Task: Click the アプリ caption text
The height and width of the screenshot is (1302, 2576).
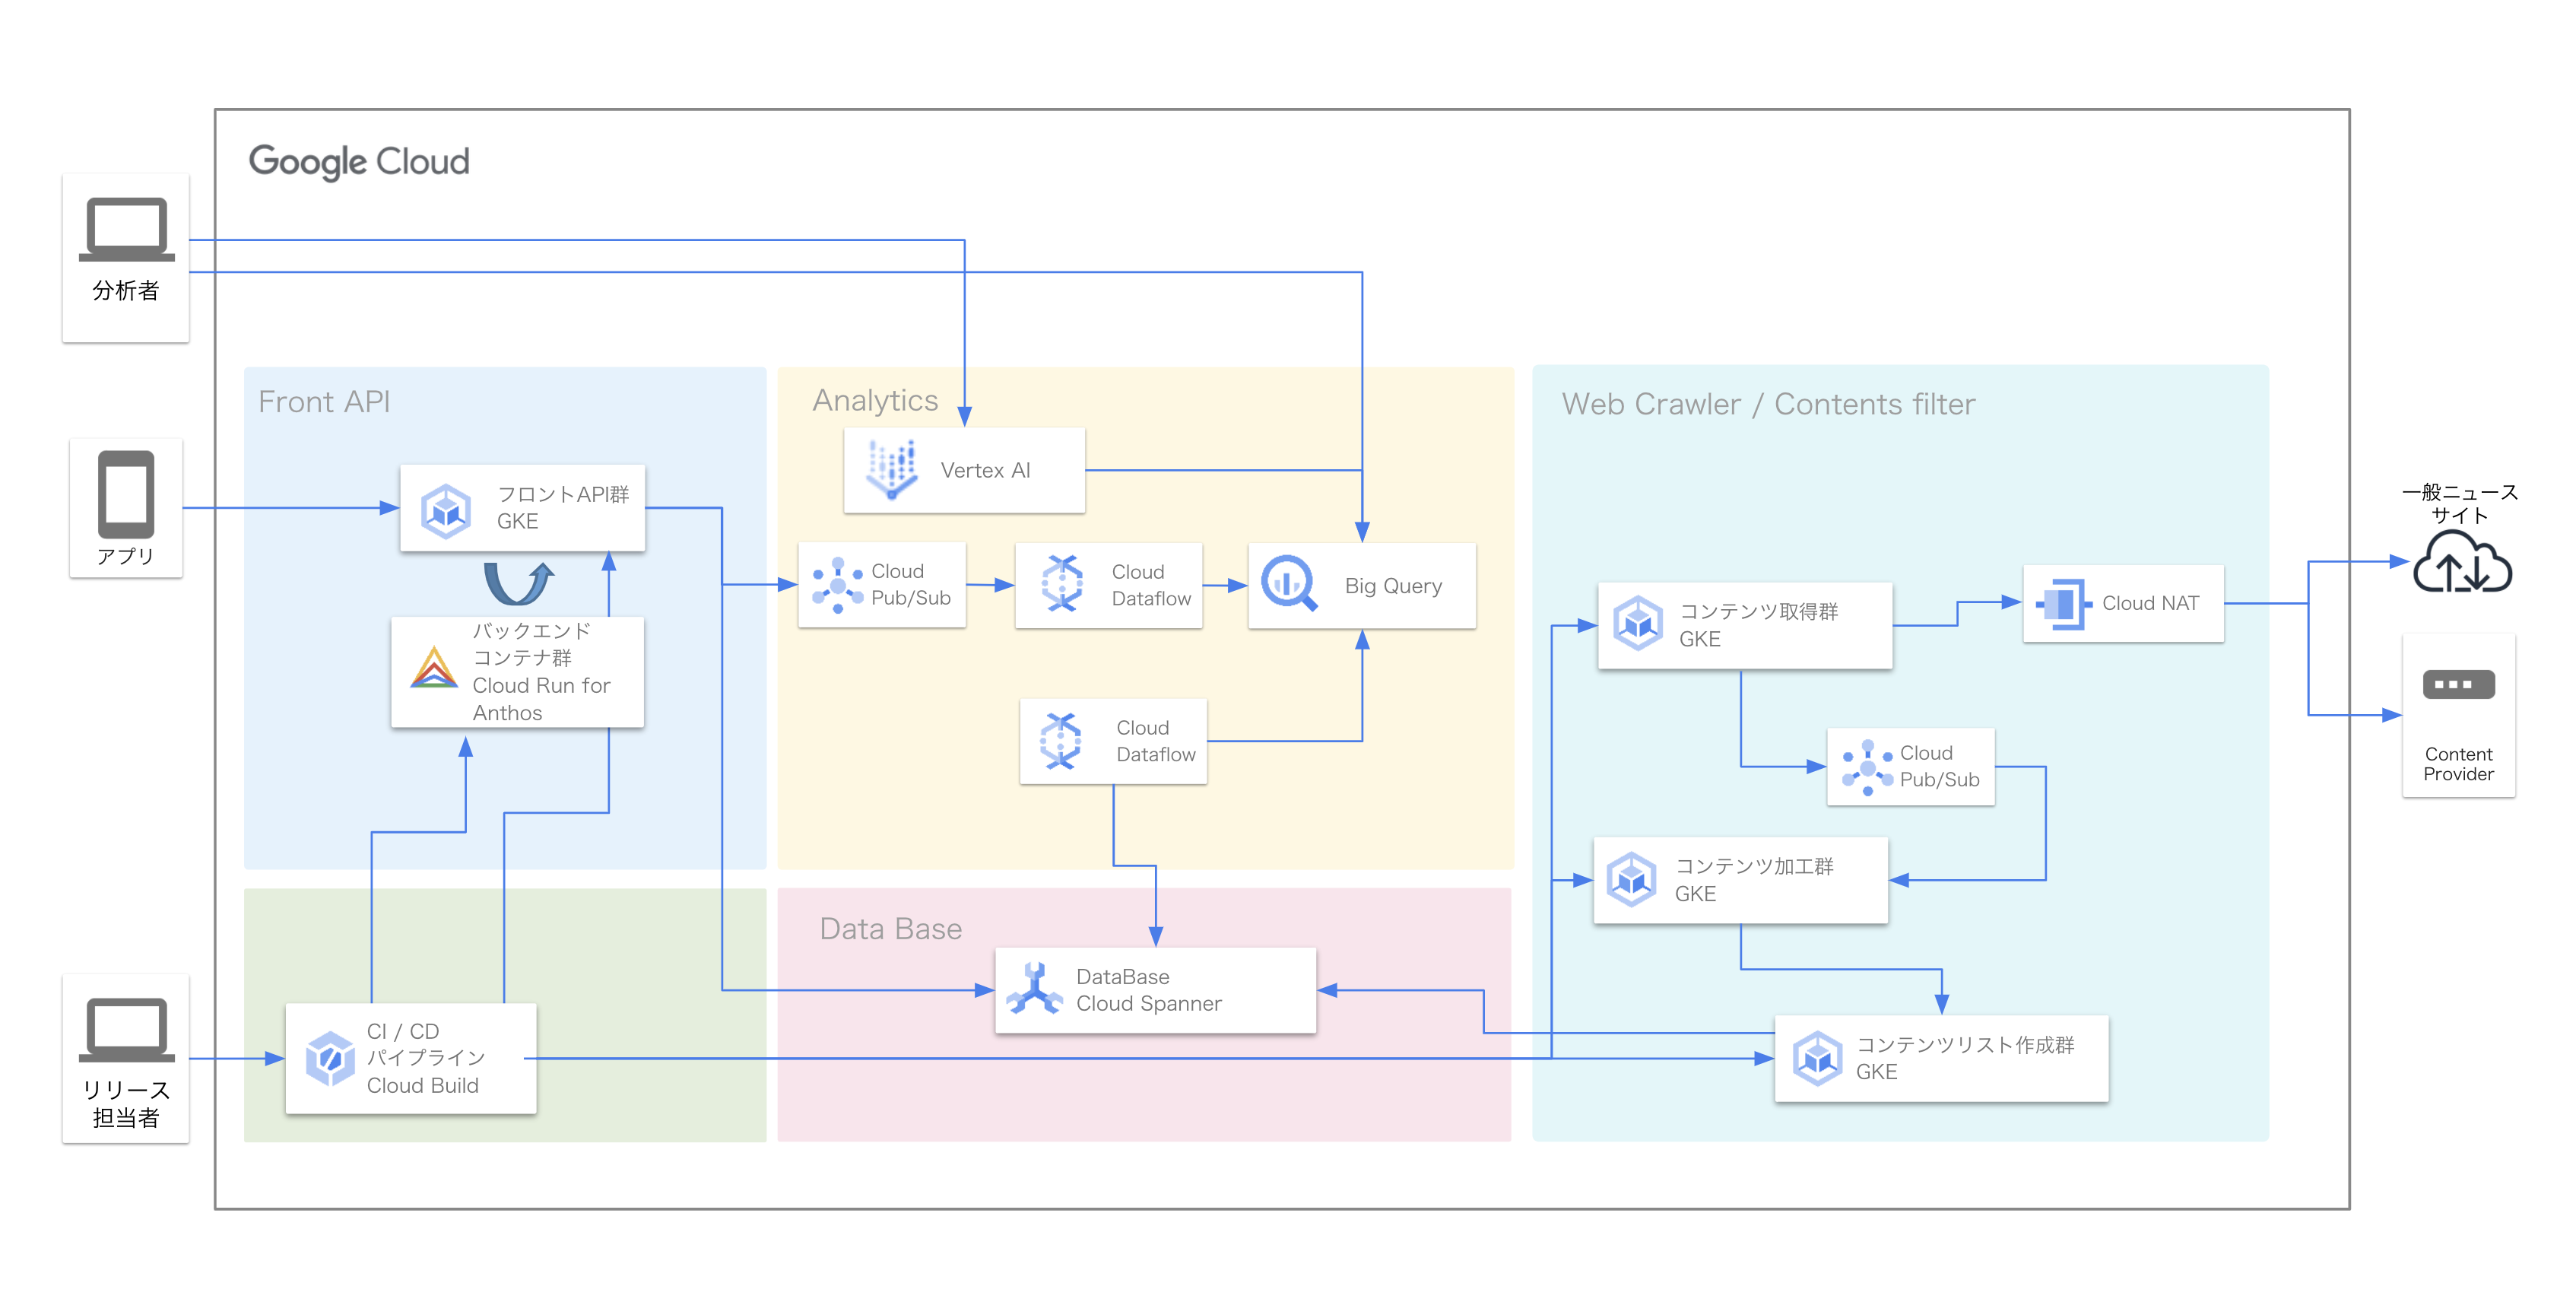Action: tap(126, 556)
